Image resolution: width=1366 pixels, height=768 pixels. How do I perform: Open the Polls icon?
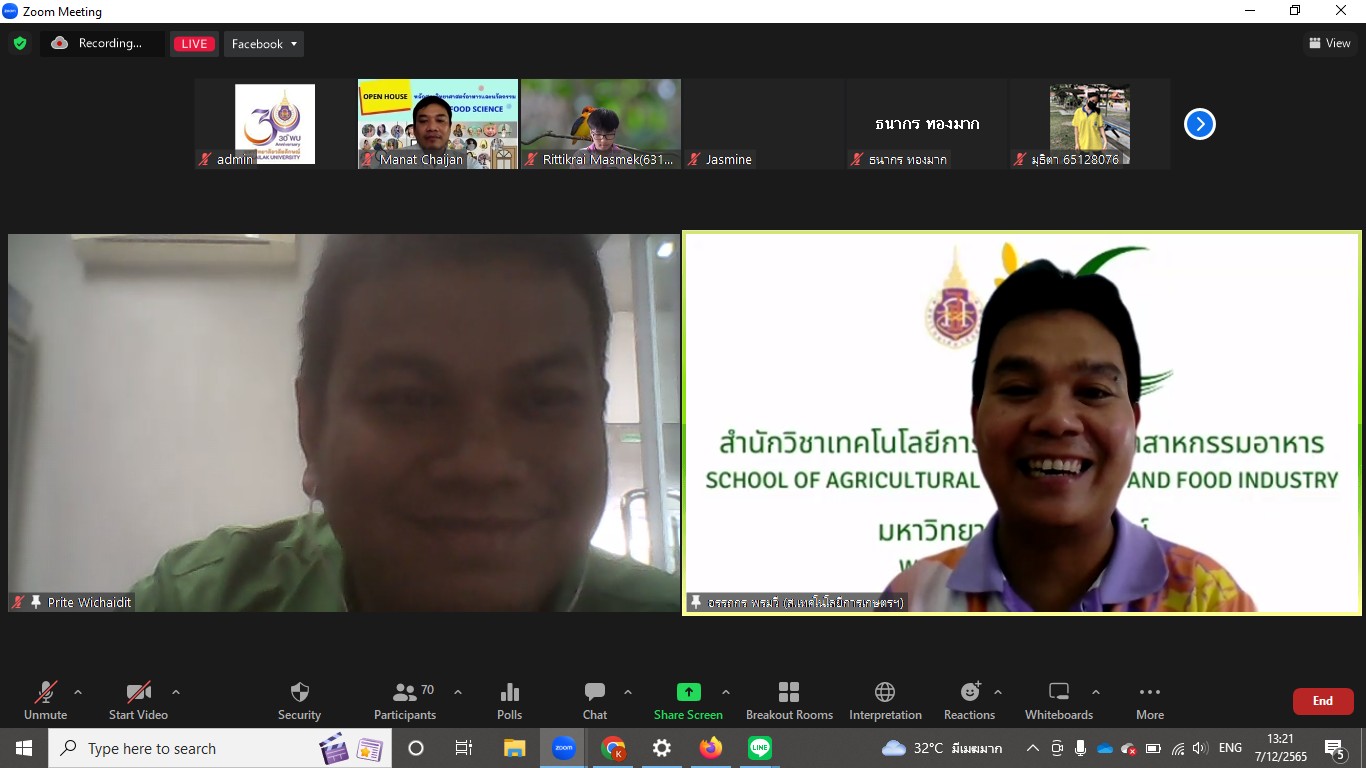509,700
